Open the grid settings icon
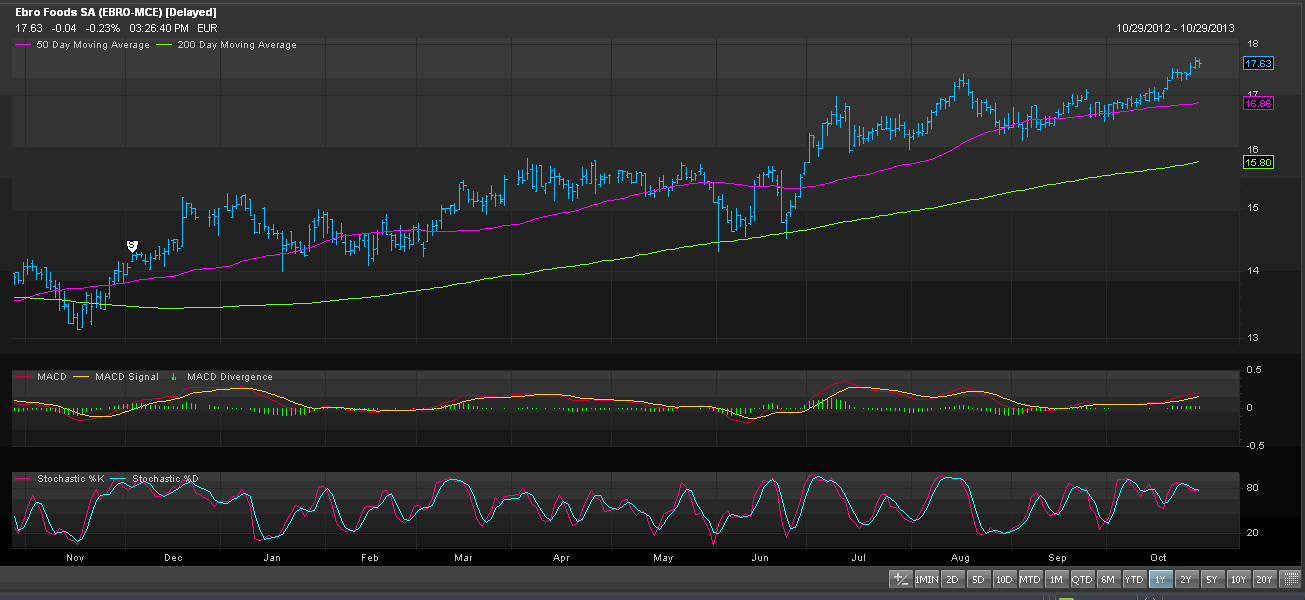This screenshot has height=600, width=1305. 1291,579
